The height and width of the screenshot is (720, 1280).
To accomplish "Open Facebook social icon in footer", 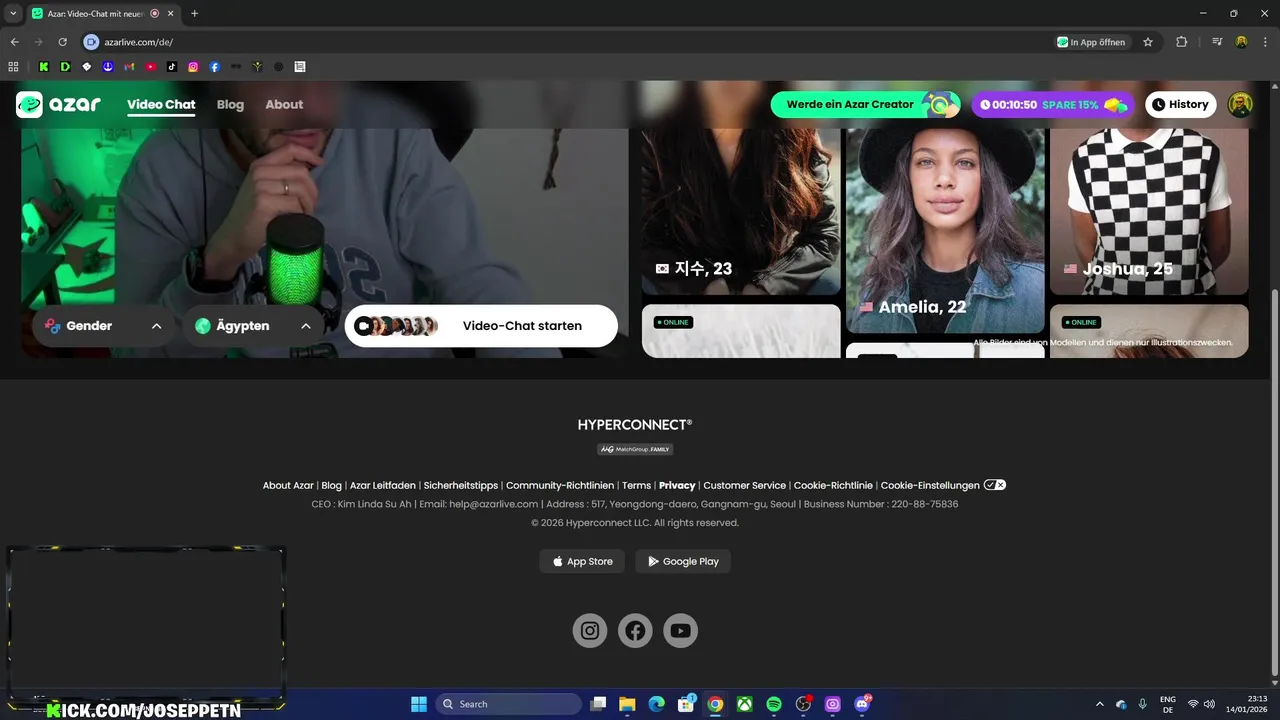I will 635,630.
